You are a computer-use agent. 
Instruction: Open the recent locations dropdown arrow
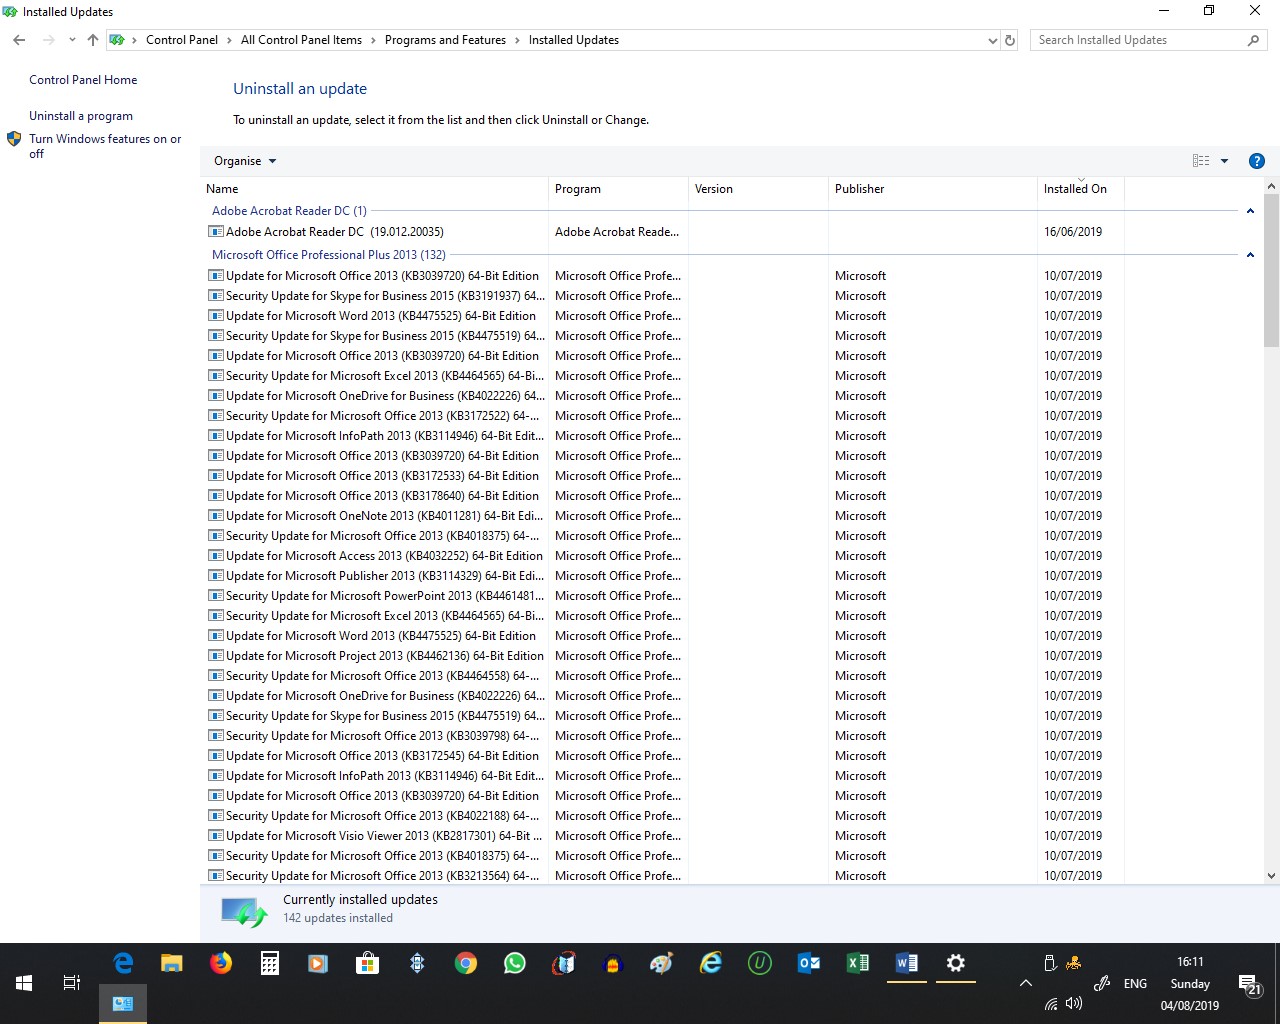pos(72,40)
